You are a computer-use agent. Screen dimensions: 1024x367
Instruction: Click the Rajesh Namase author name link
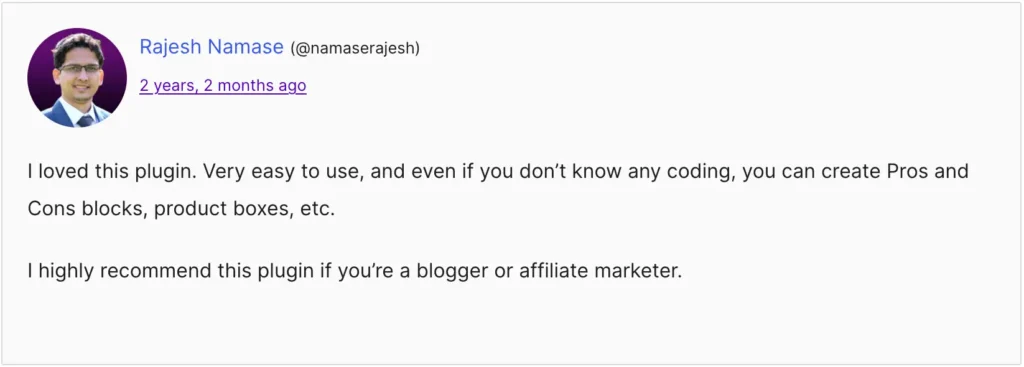coord(212,47)
